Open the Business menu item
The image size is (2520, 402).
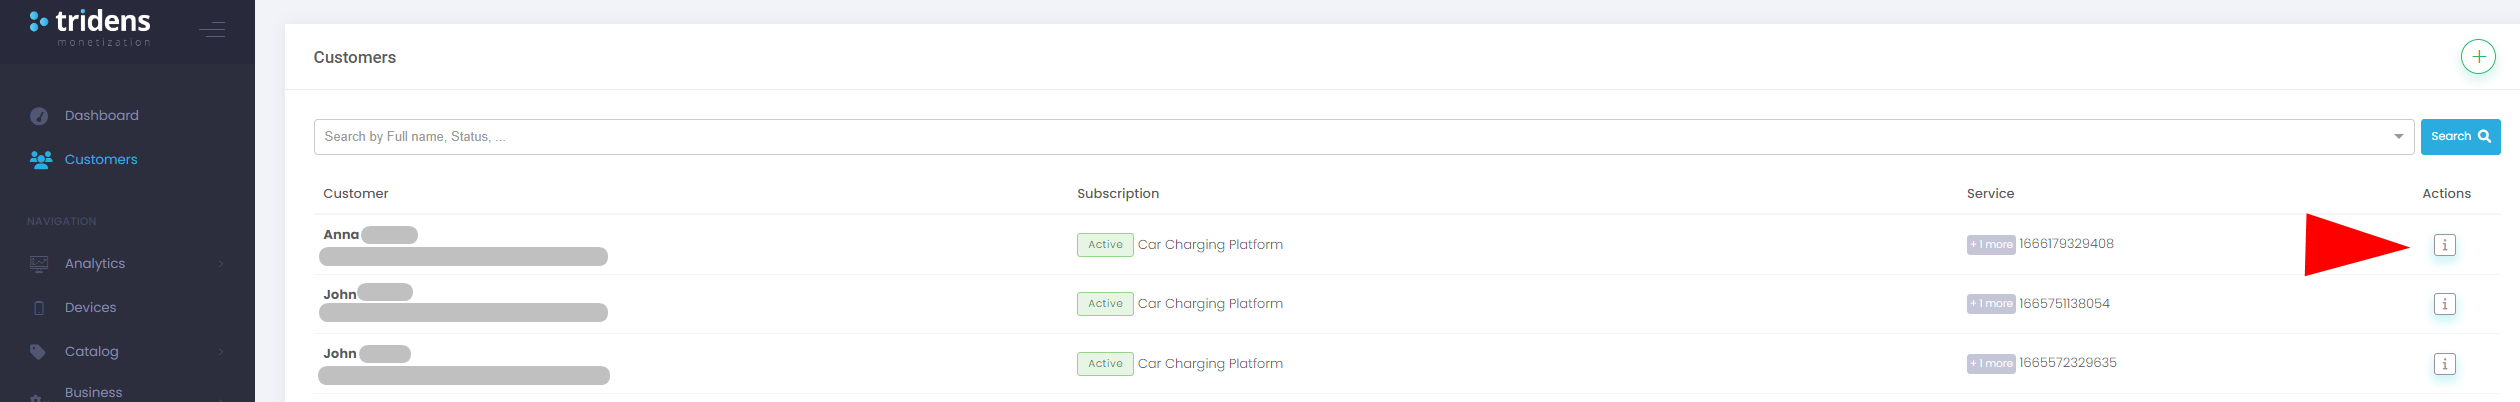[93, 392]
